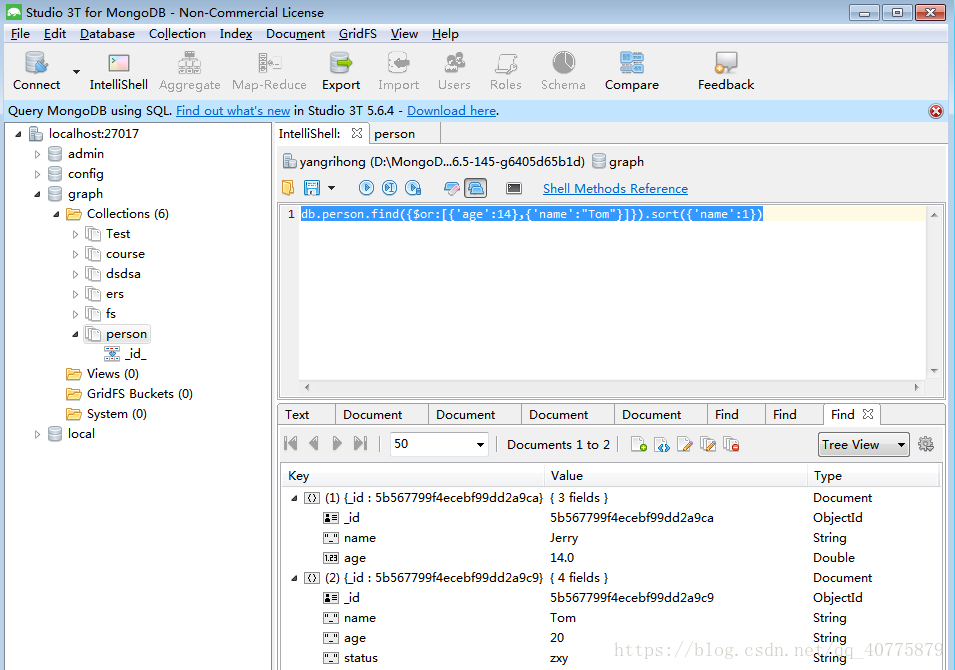
Task: Open the Roles toolbar icon
Action: pos(506,71)
